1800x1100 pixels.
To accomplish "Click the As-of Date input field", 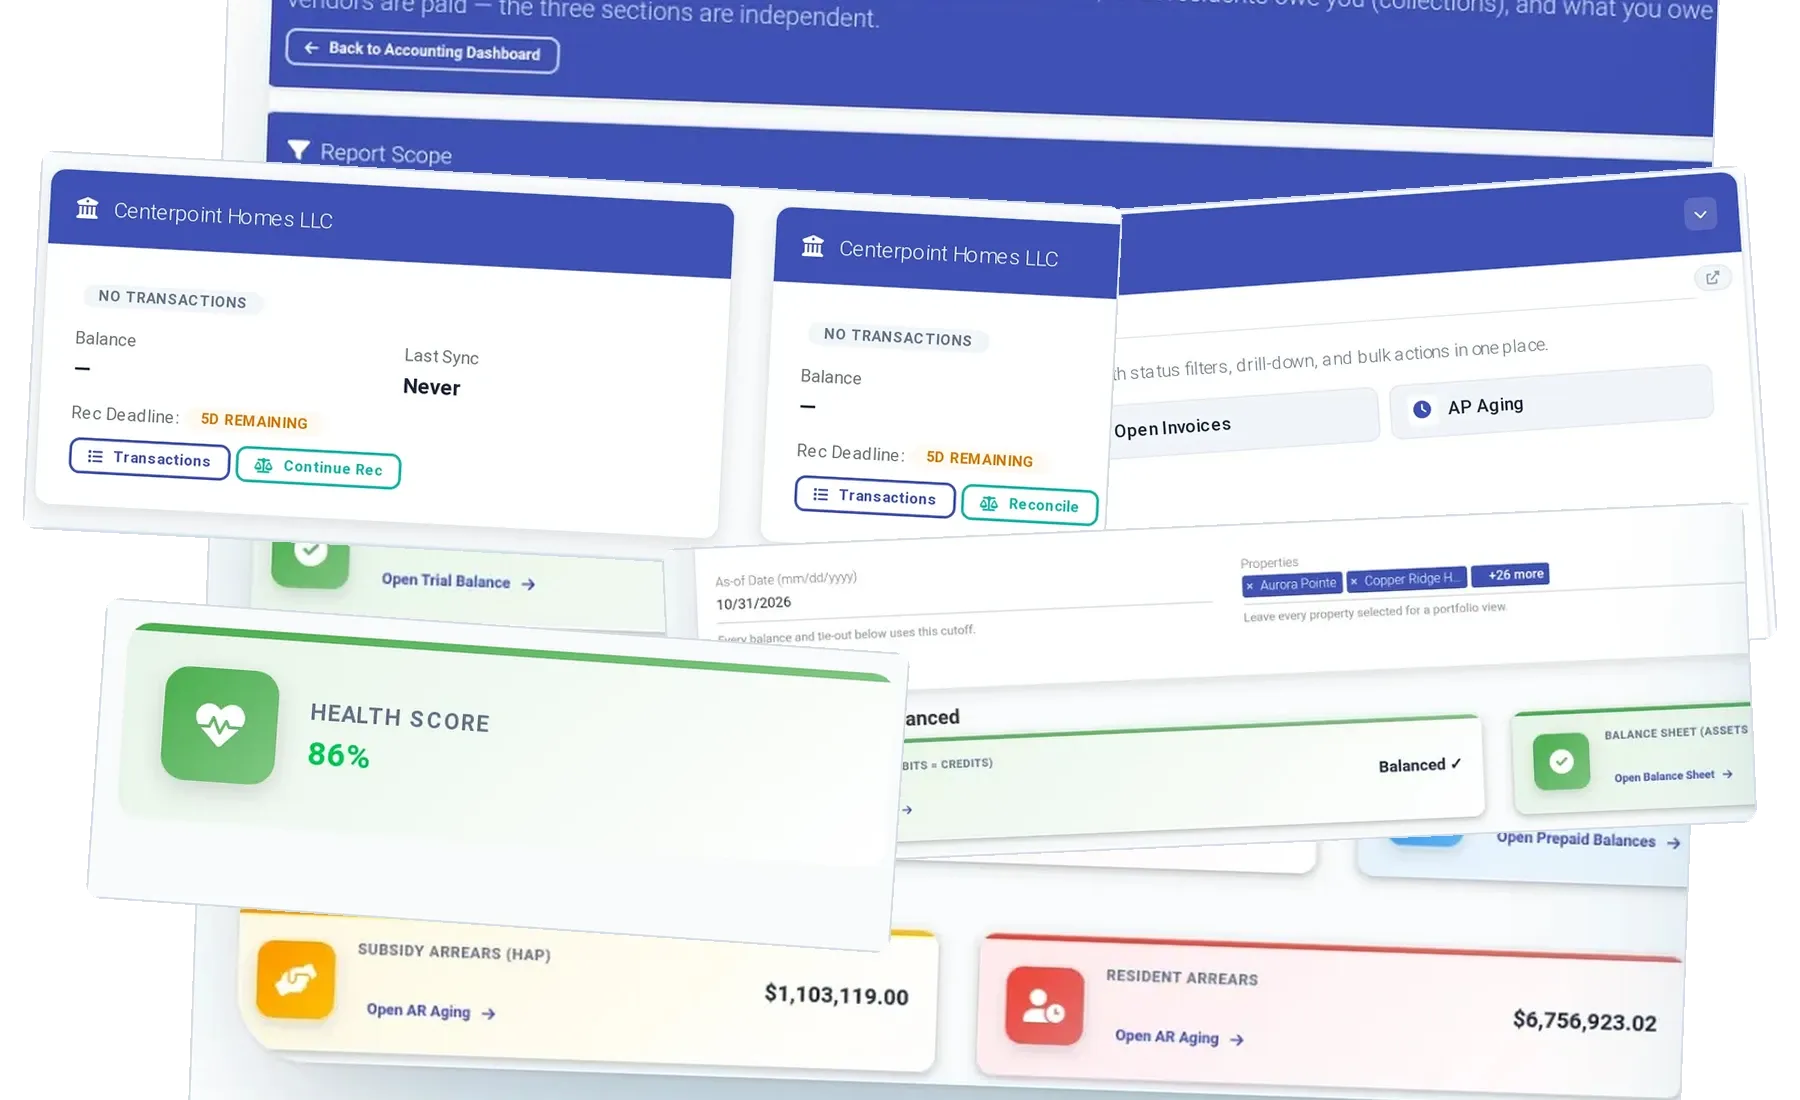I will click(962, 599).
